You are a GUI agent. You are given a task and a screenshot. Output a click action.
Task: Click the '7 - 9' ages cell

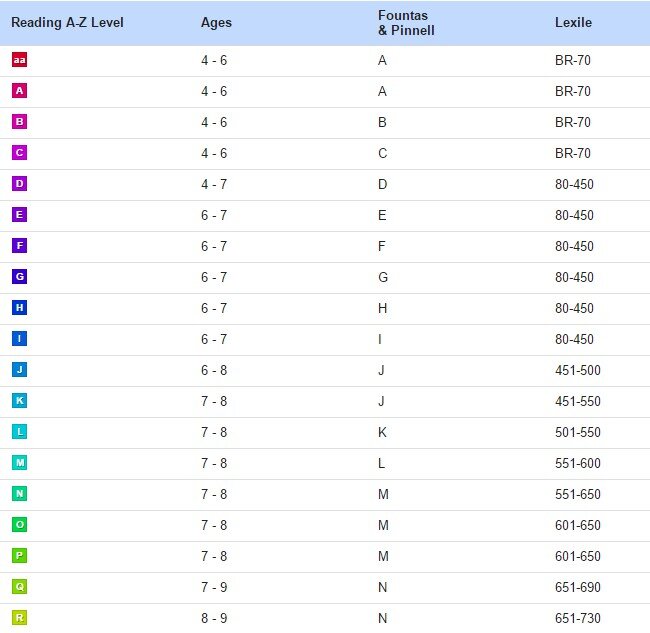point(214,587)
